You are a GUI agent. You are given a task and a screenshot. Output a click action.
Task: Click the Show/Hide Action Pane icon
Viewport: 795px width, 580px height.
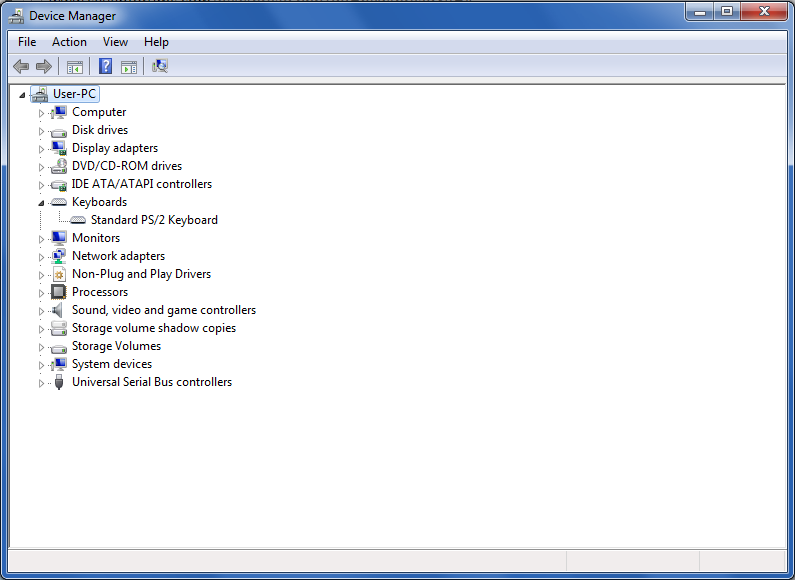click(129, 66)
